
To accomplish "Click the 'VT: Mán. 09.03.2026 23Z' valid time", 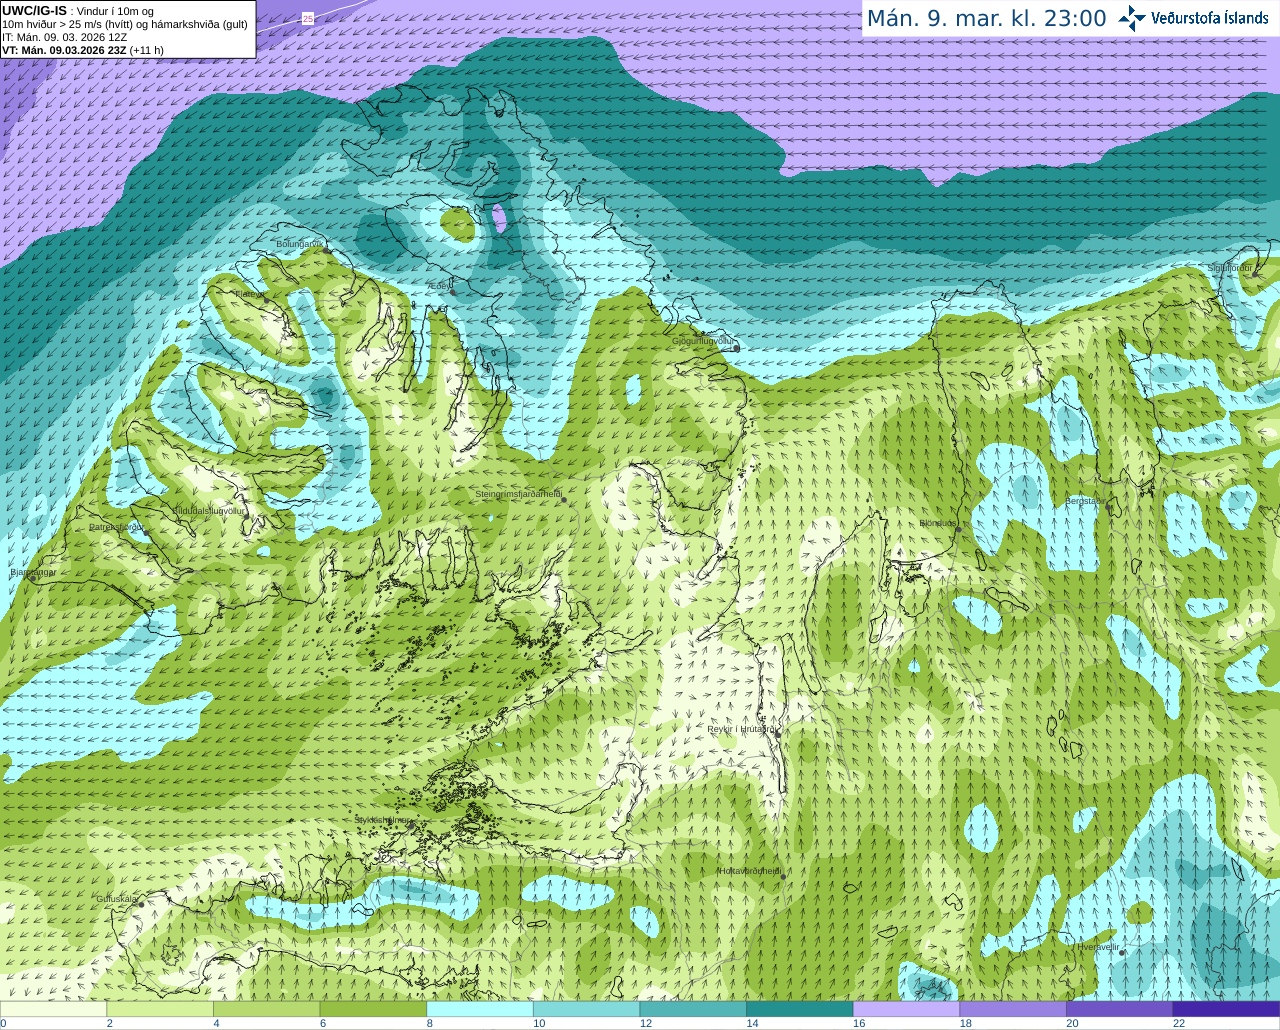I will click(65, 50).
